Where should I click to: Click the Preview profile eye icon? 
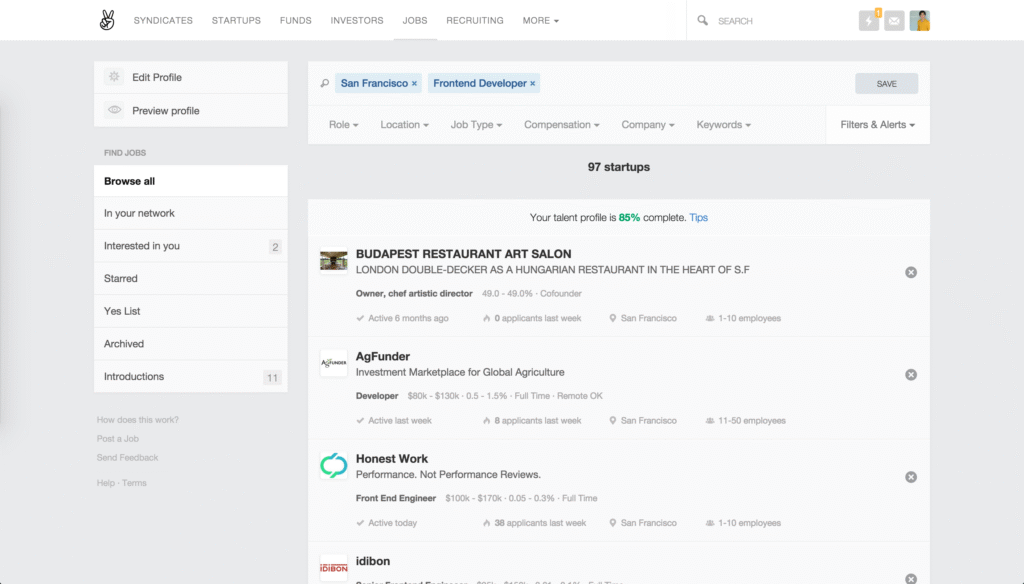click(113, 110)
